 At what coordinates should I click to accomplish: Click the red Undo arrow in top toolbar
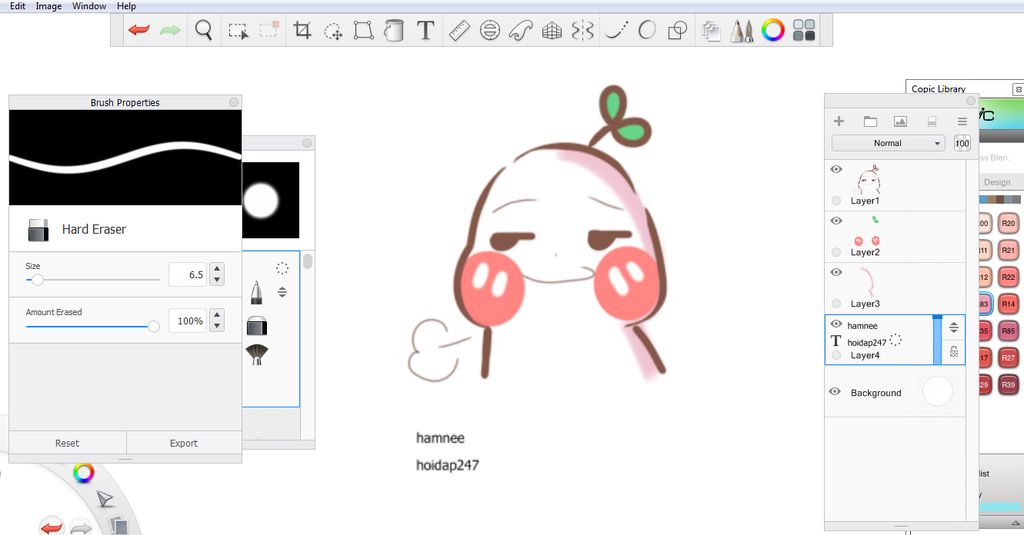138,30
